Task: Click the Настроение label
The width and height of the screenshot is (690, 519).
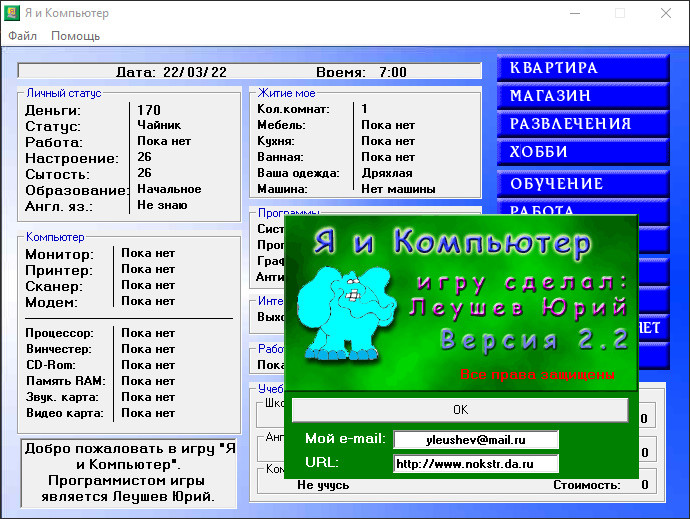Action: (72, 158)
